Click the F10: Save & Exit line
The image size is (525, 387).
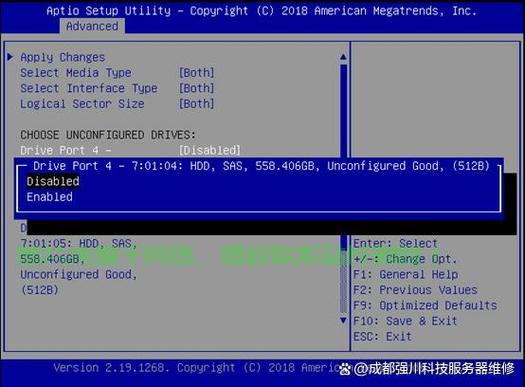[405, 321]
